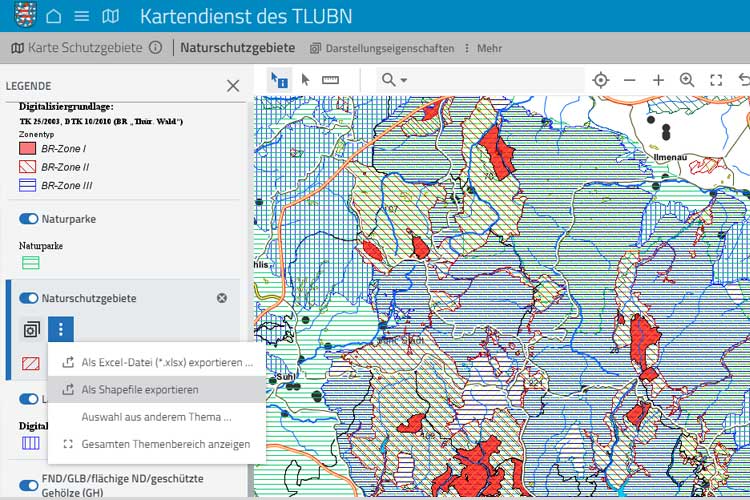Click the BR-Zone III blue swatch

(x=27, y=185)
